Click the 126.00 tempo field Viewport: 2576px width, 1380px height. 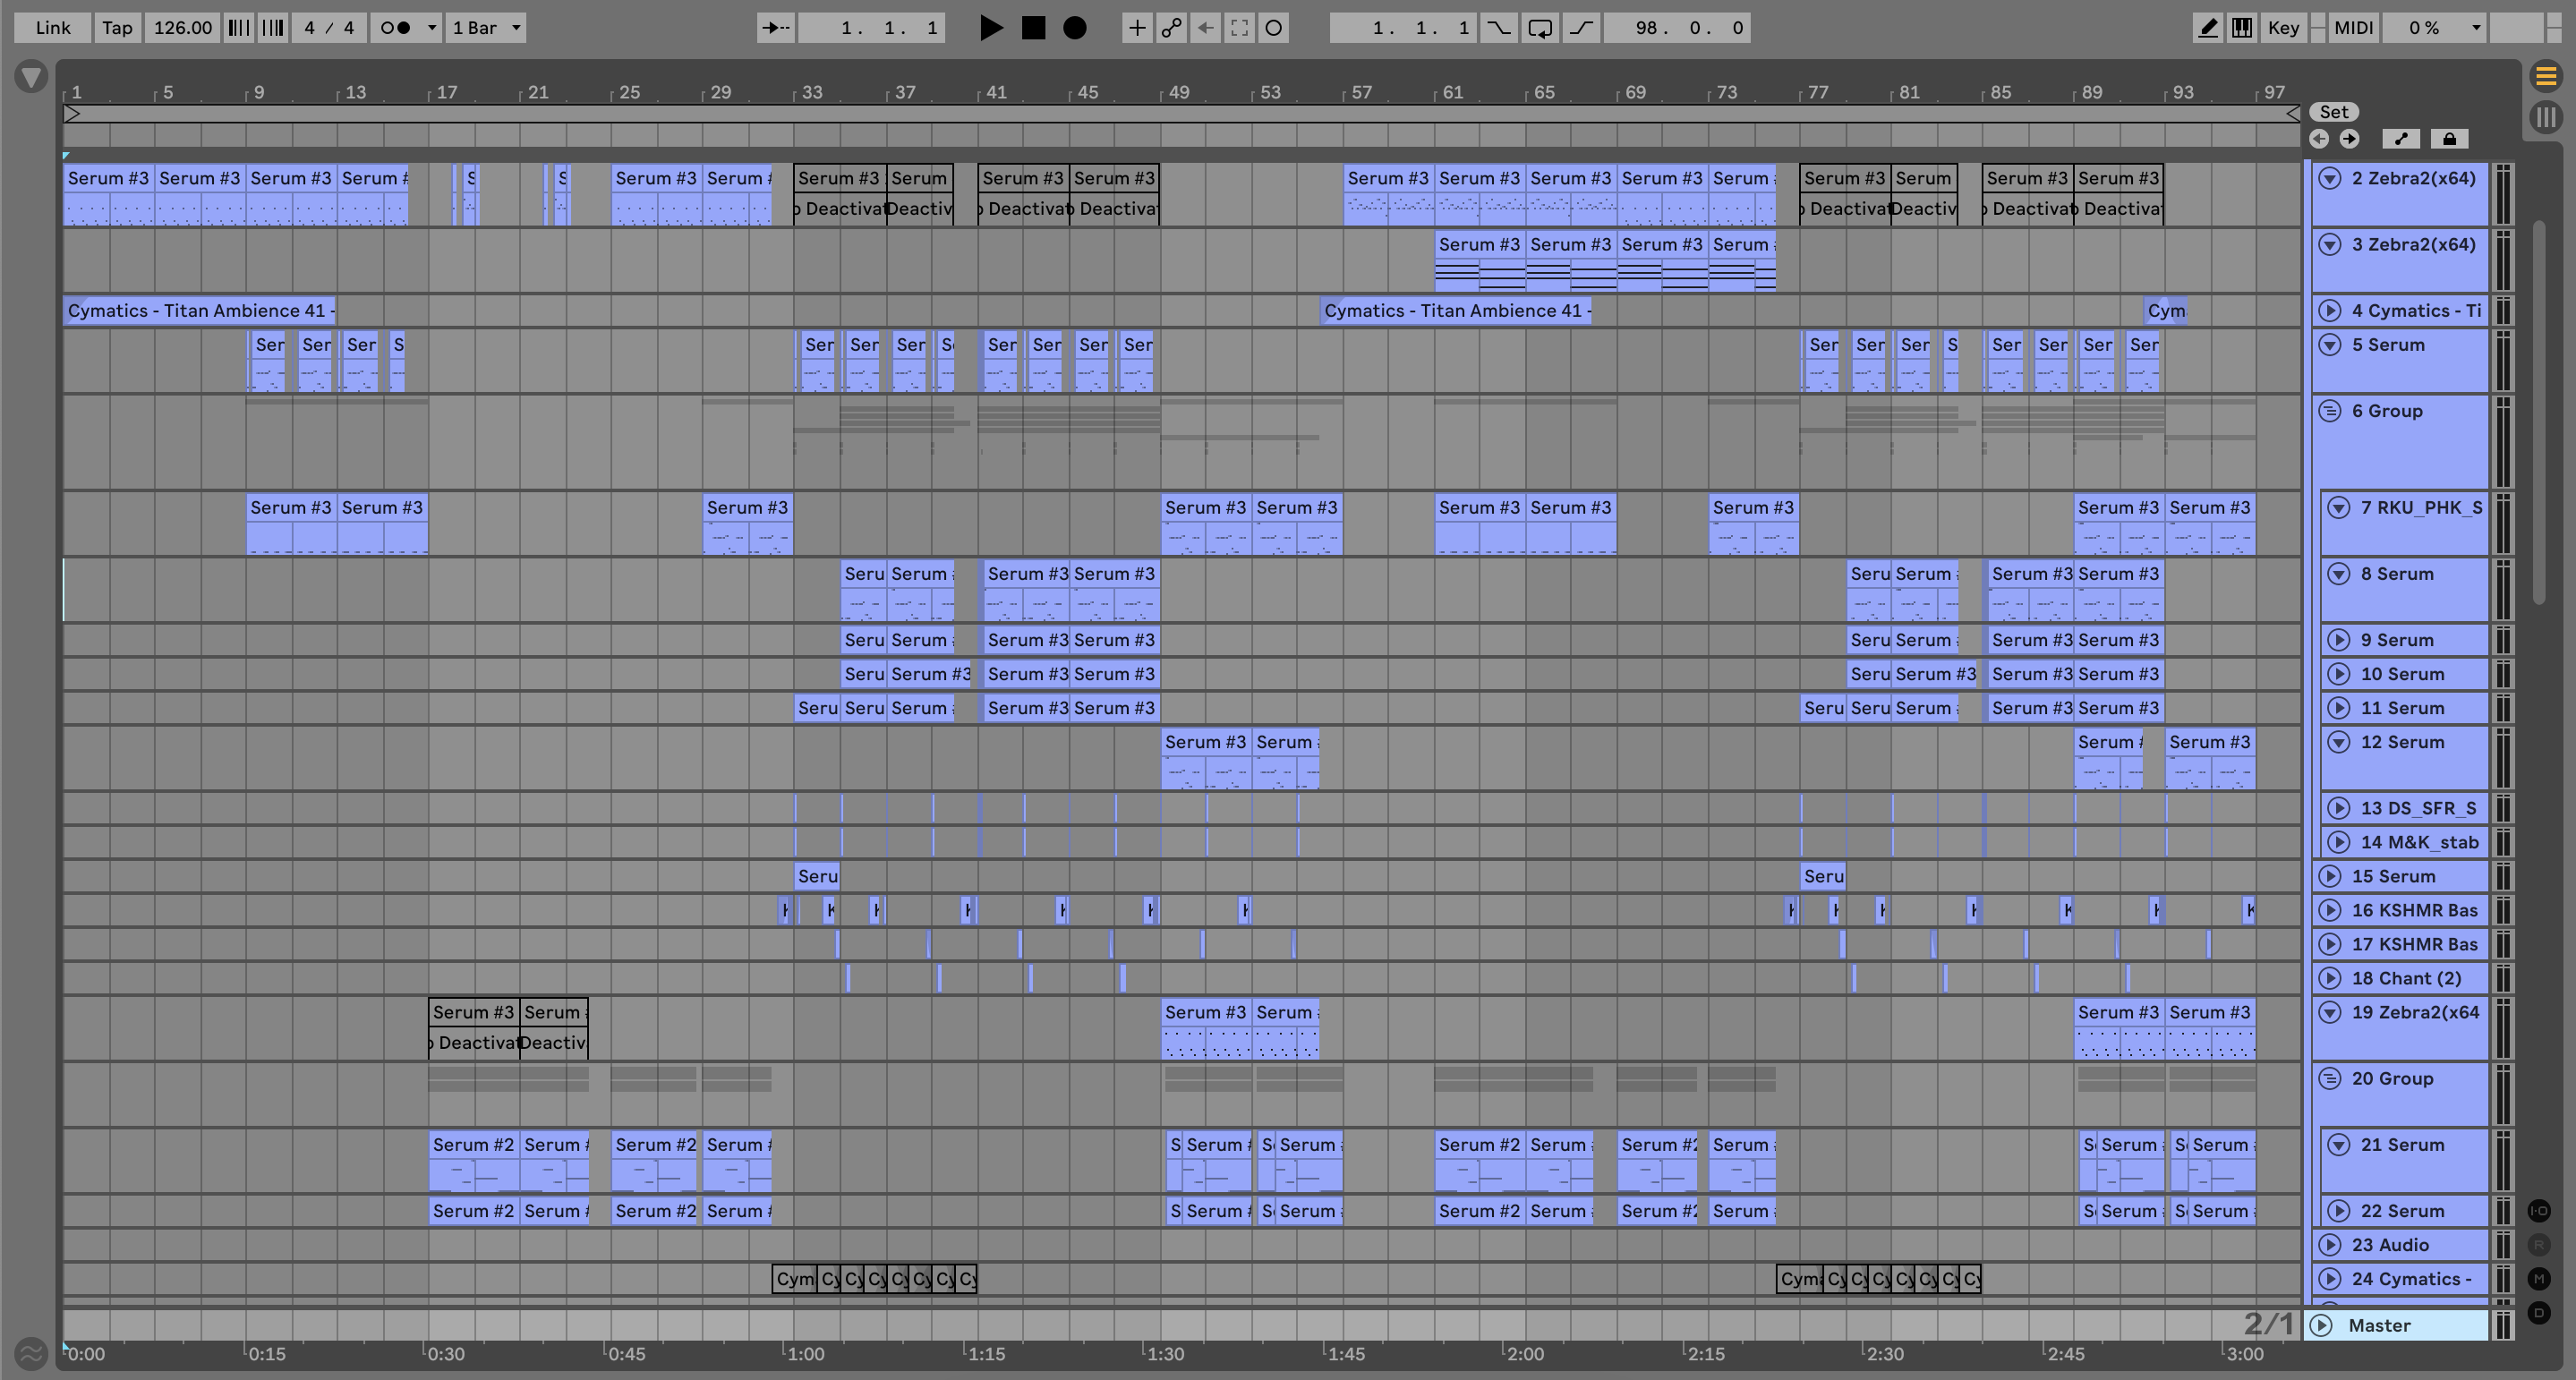182,28
